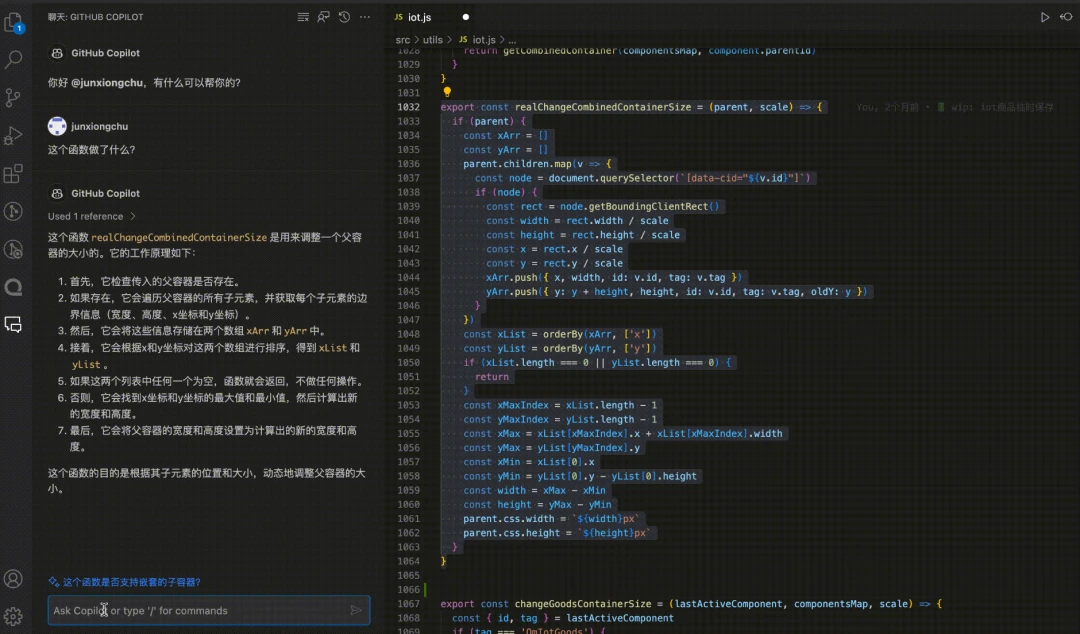Click the open changes icon at editor top right
This screenshot has height=634, width=1080.
[x=1066, y=17]
